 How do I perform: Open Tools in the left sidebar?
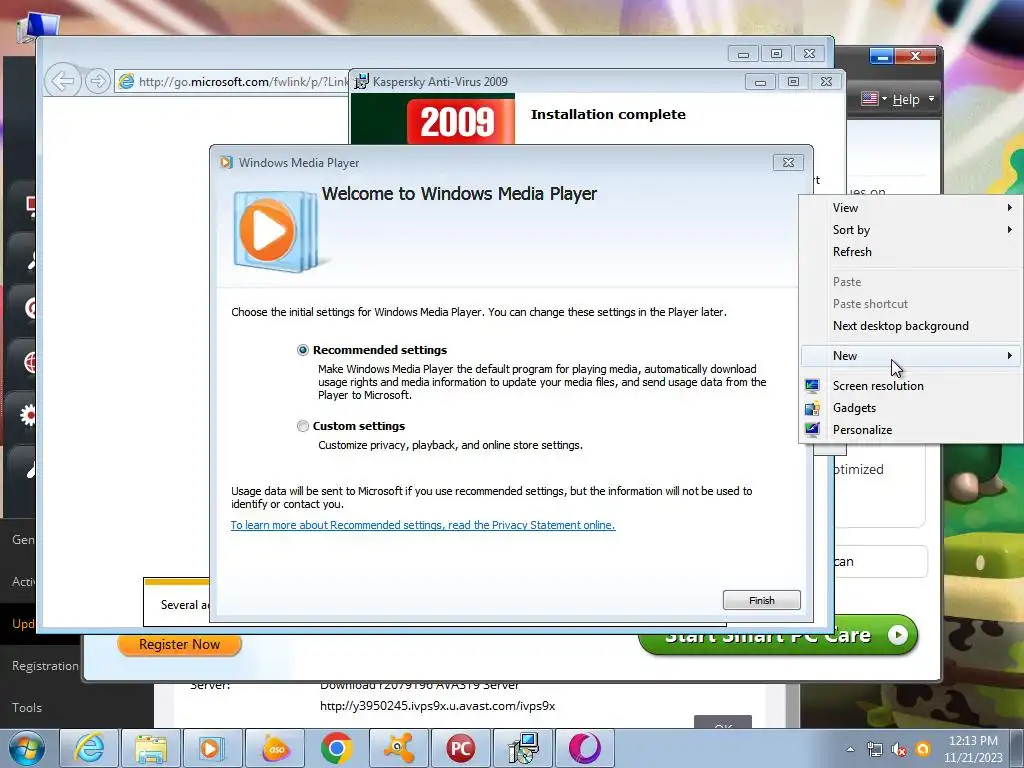click(27, 708)
